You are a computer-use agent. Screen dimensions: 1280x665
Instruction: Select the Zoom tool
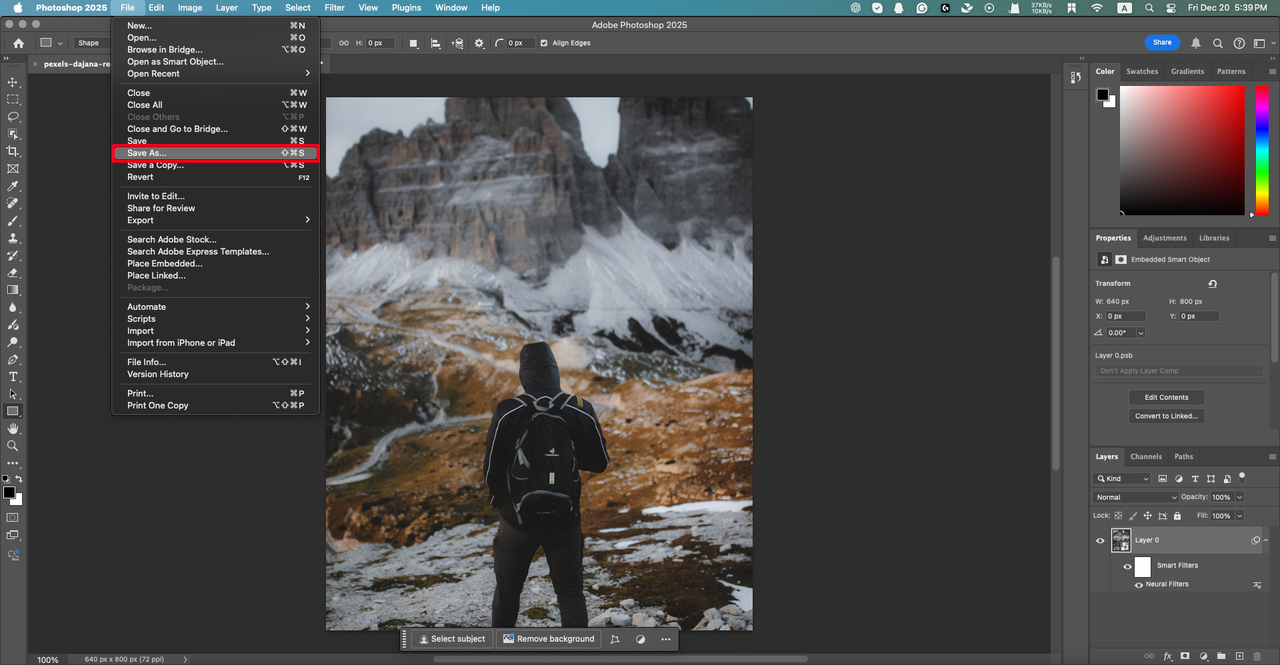tap(13, 446)
